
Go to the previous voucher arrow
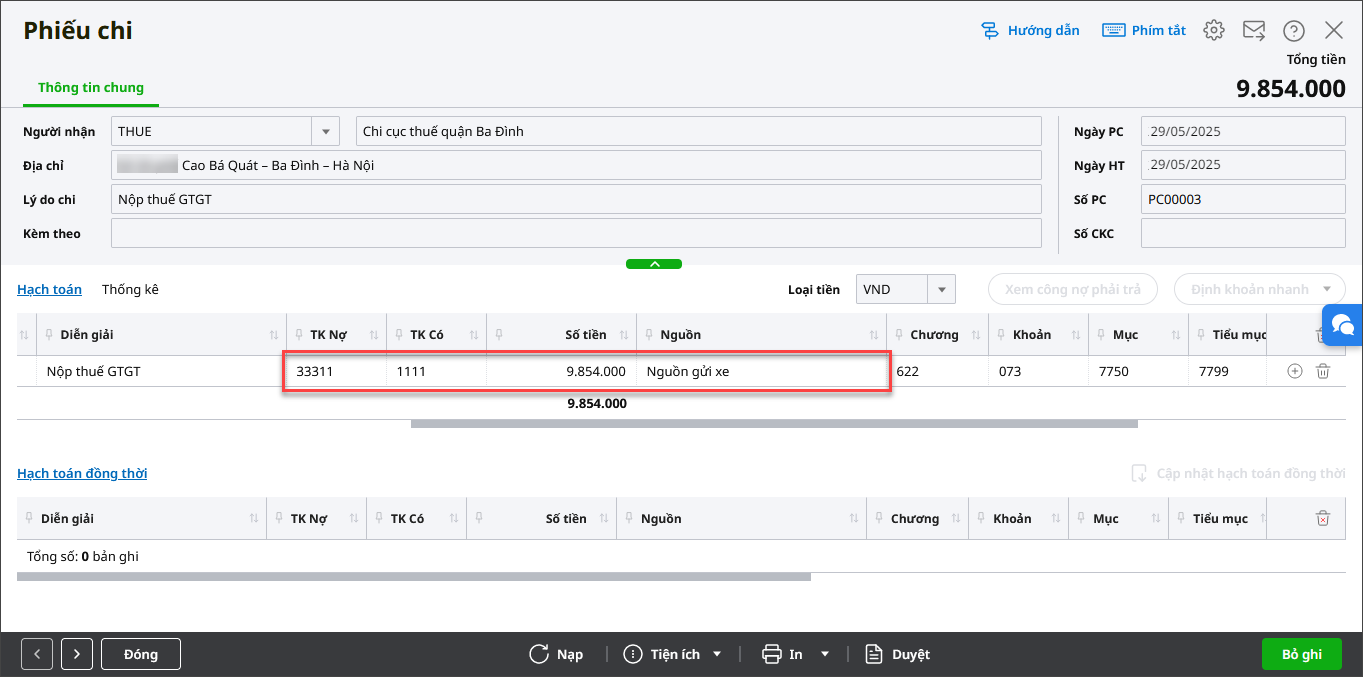tap(37, 654)
